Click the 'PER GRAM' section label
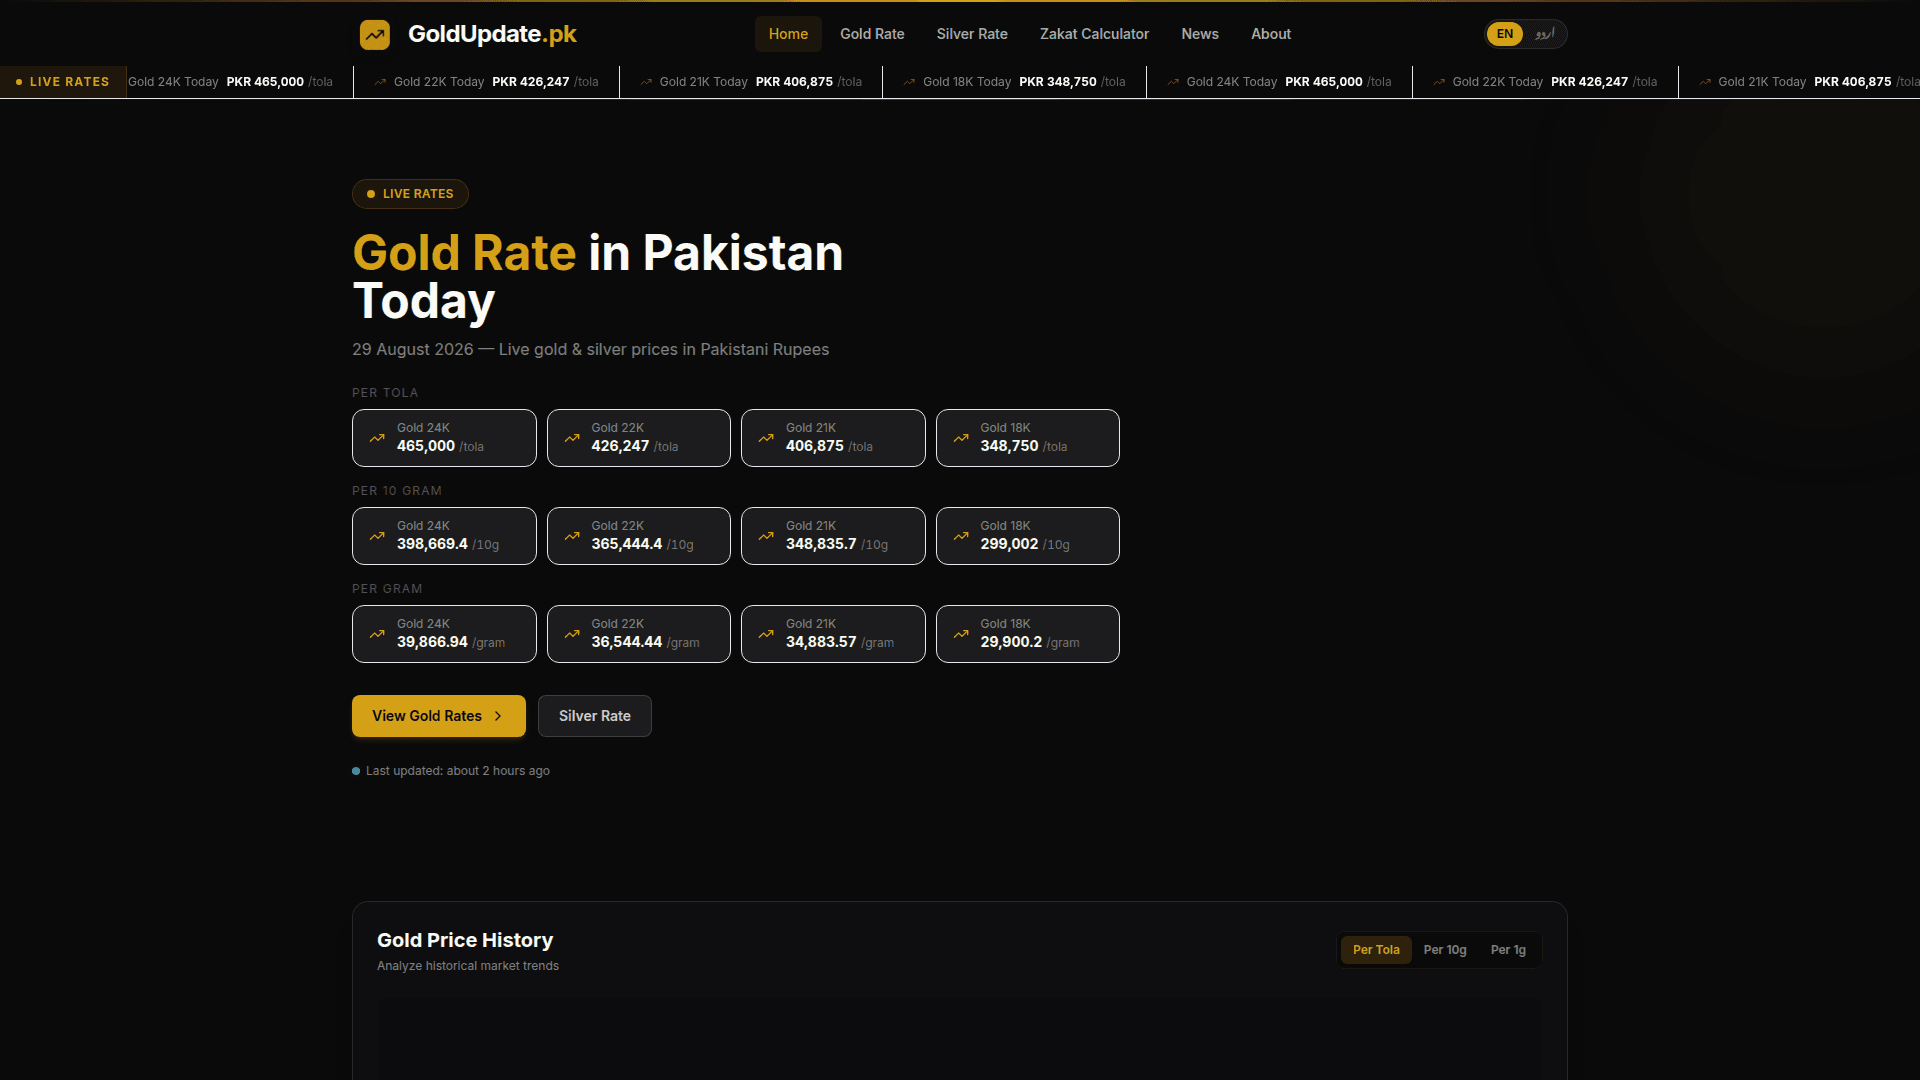 [x=387, y=589]
